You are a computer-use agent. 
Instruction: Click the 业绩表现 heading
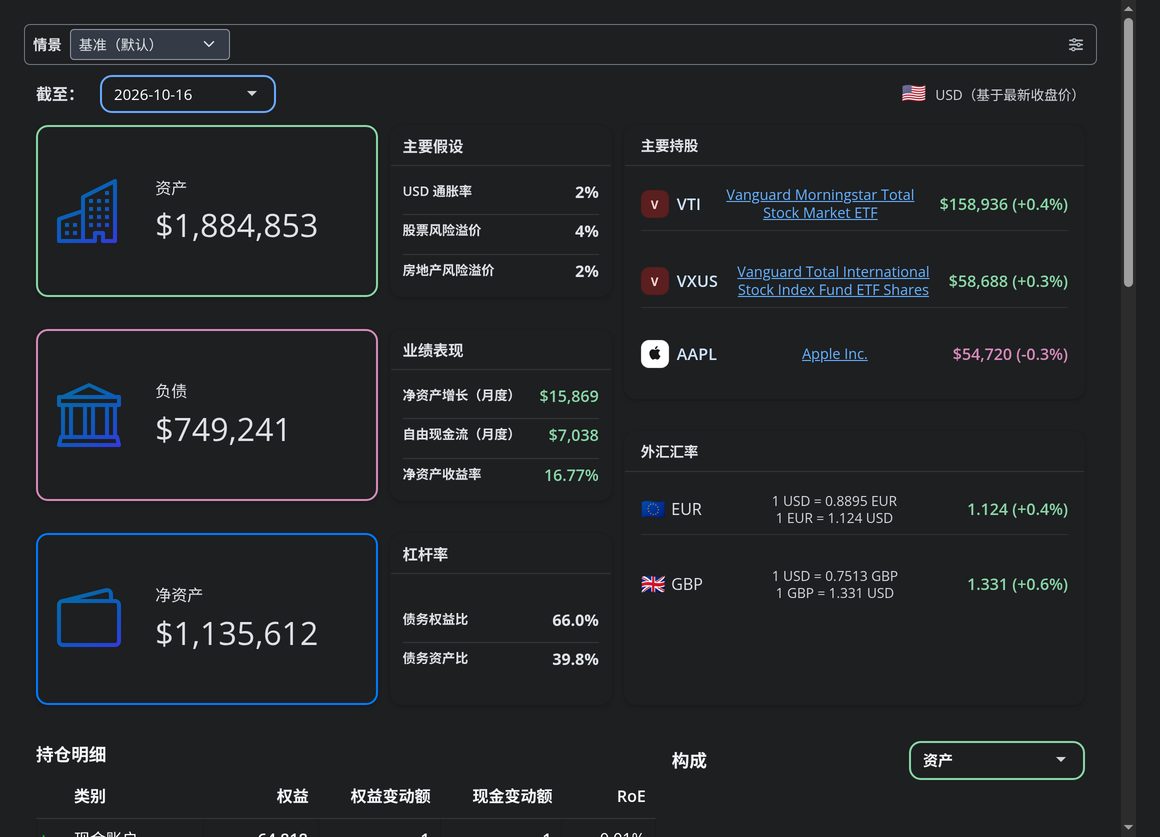pyautogui.click(x=433, y=350)
